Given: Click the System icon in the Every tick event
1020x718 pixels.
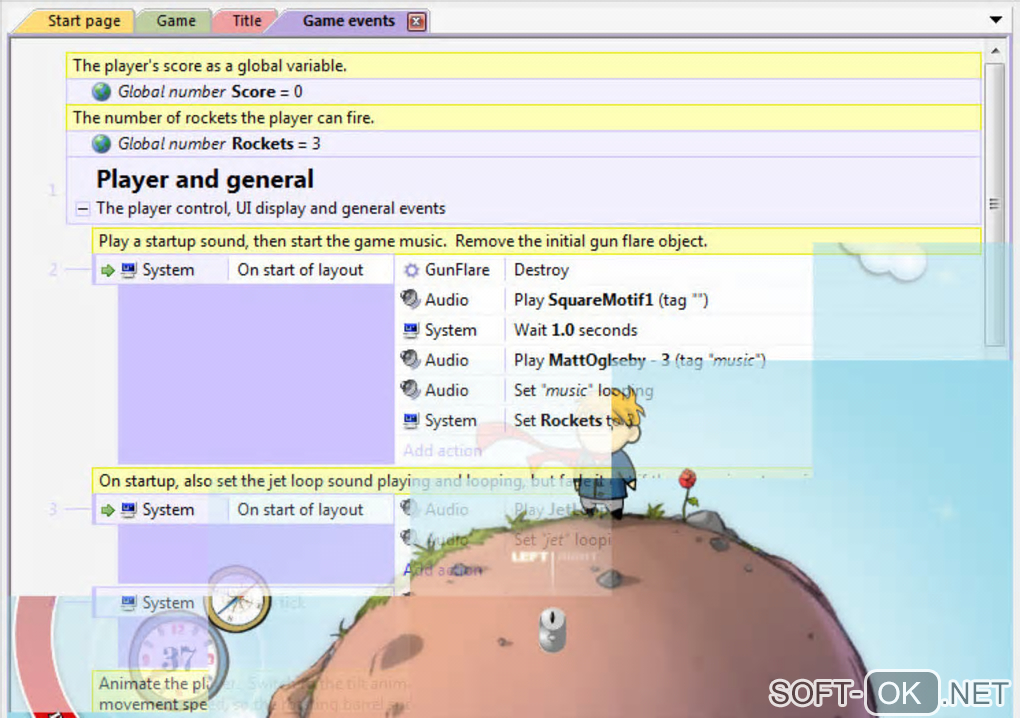Looking at the screenshot, I should pos(129,603).
